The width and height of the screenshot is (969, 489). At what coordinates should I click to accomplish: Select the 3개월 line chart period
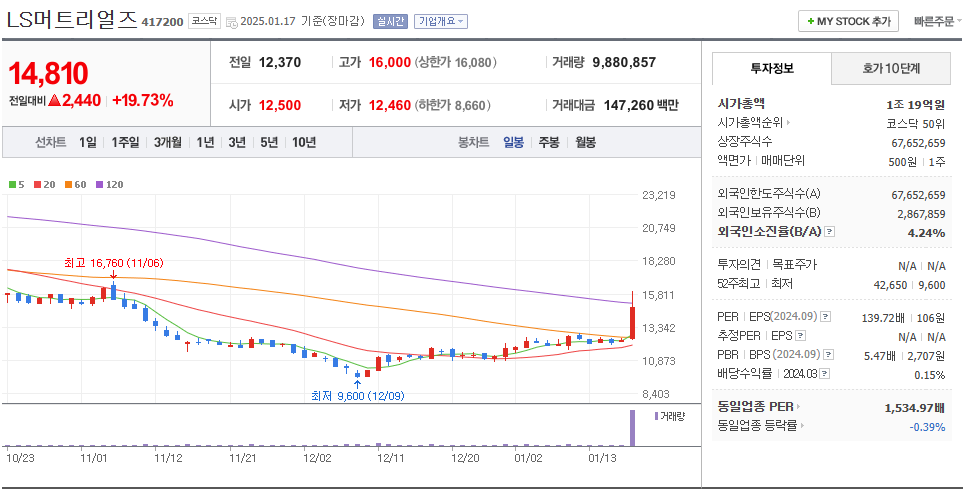[x=167, y=142]
